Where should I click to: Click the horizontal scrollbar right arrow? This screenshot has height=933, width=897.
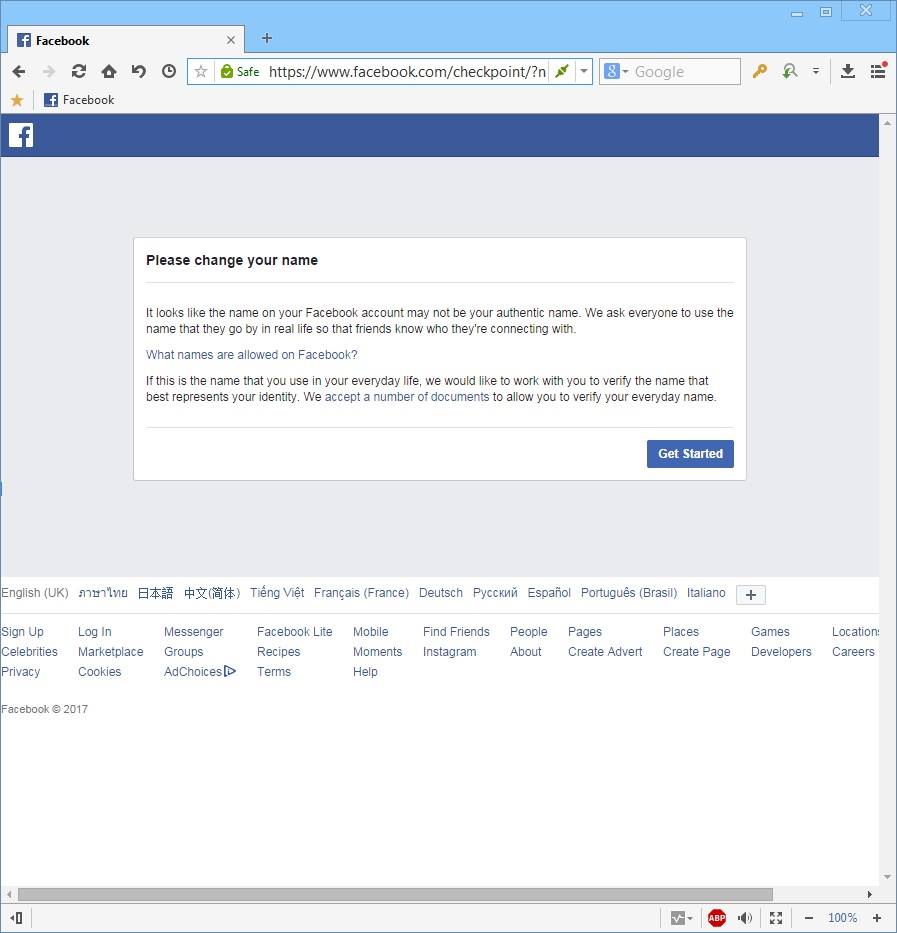(870, 894)
